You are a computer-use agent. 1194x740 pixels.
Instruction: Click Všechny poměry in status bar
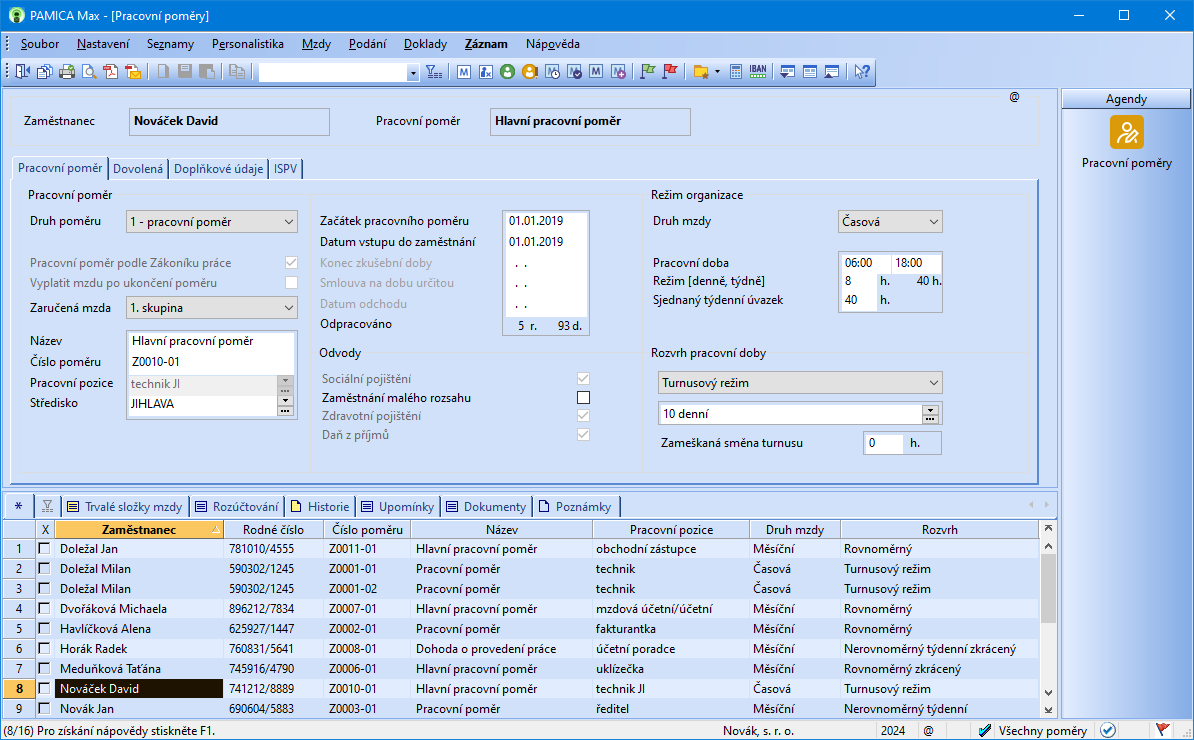(1042, 730)
